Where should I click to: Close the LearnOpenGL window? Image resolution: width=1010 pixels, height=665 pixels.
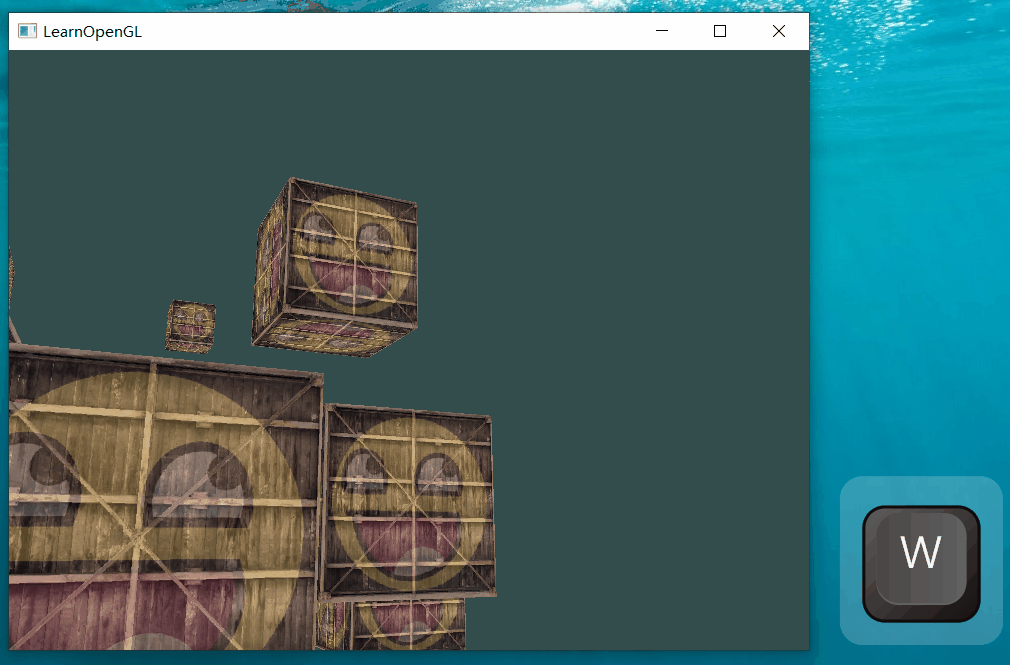coord(778,31)
